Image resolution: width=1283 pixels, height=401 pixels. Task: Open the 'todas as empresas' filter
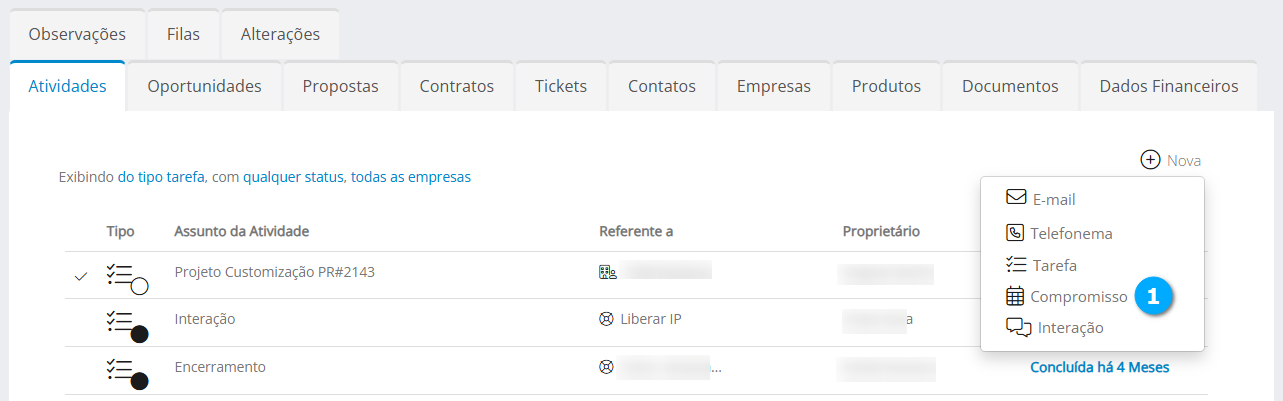click(x=410, y=177)
